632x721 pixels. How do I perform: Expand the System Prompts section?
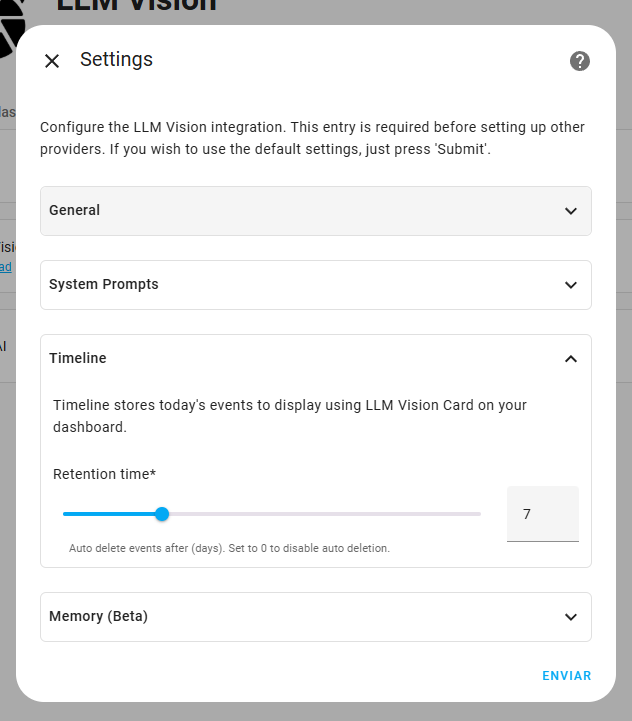coord(316,285)
